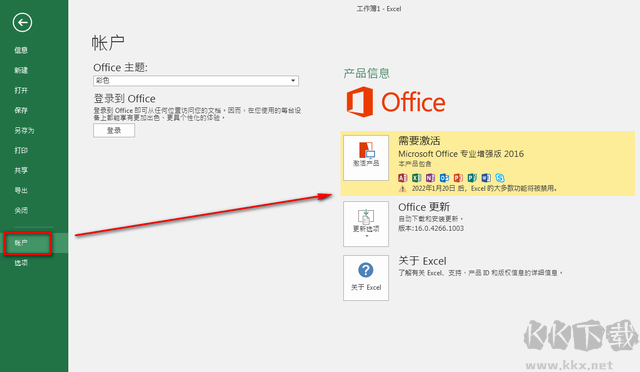640x372 pixels.
Task: Click the 关于 Excel button
Action: click(x=366, y=278)
